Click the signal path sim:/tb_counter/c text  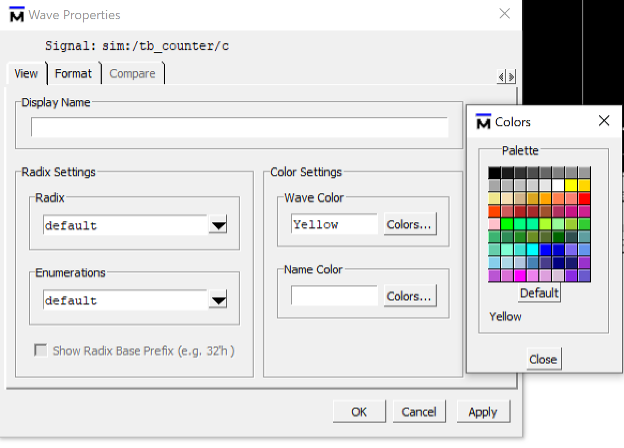pyautogui.click(x=166, y=46)
